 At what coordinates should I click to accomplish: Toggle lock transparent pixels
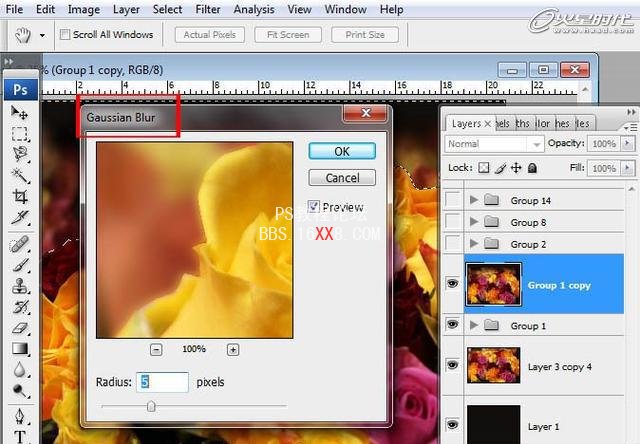[484, 168]
